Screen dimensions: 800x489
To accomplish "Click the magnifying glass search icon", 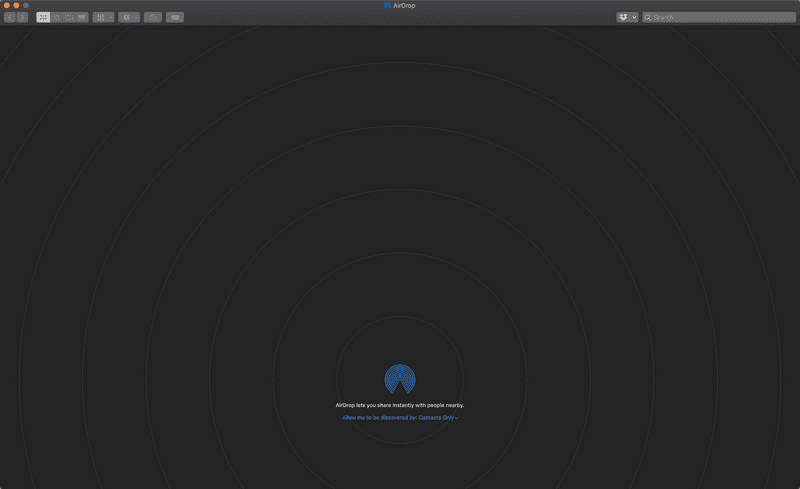I will point(648,17).
